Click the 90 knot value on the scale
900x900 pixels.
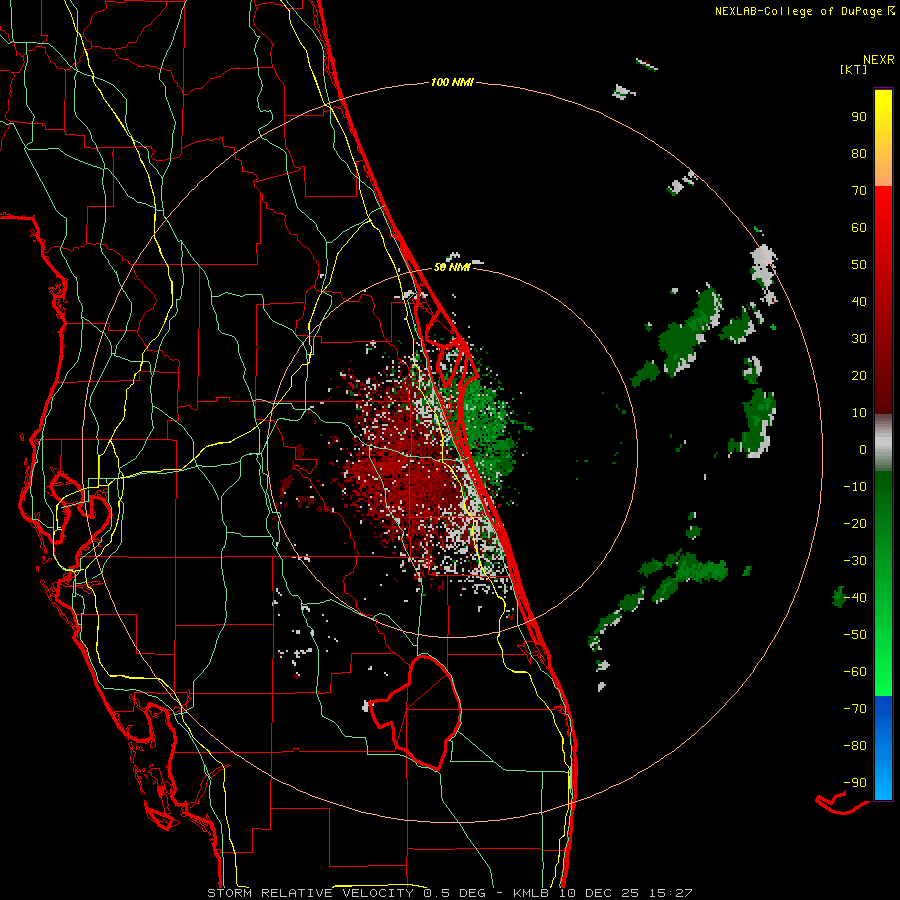click(859, 117)
